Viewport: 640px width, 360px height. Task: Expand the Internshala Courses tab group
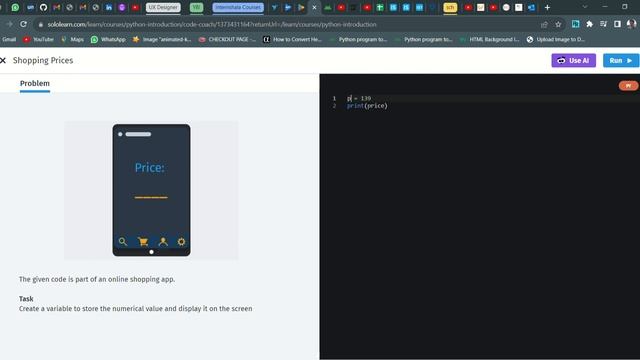[x=238, y=7]
